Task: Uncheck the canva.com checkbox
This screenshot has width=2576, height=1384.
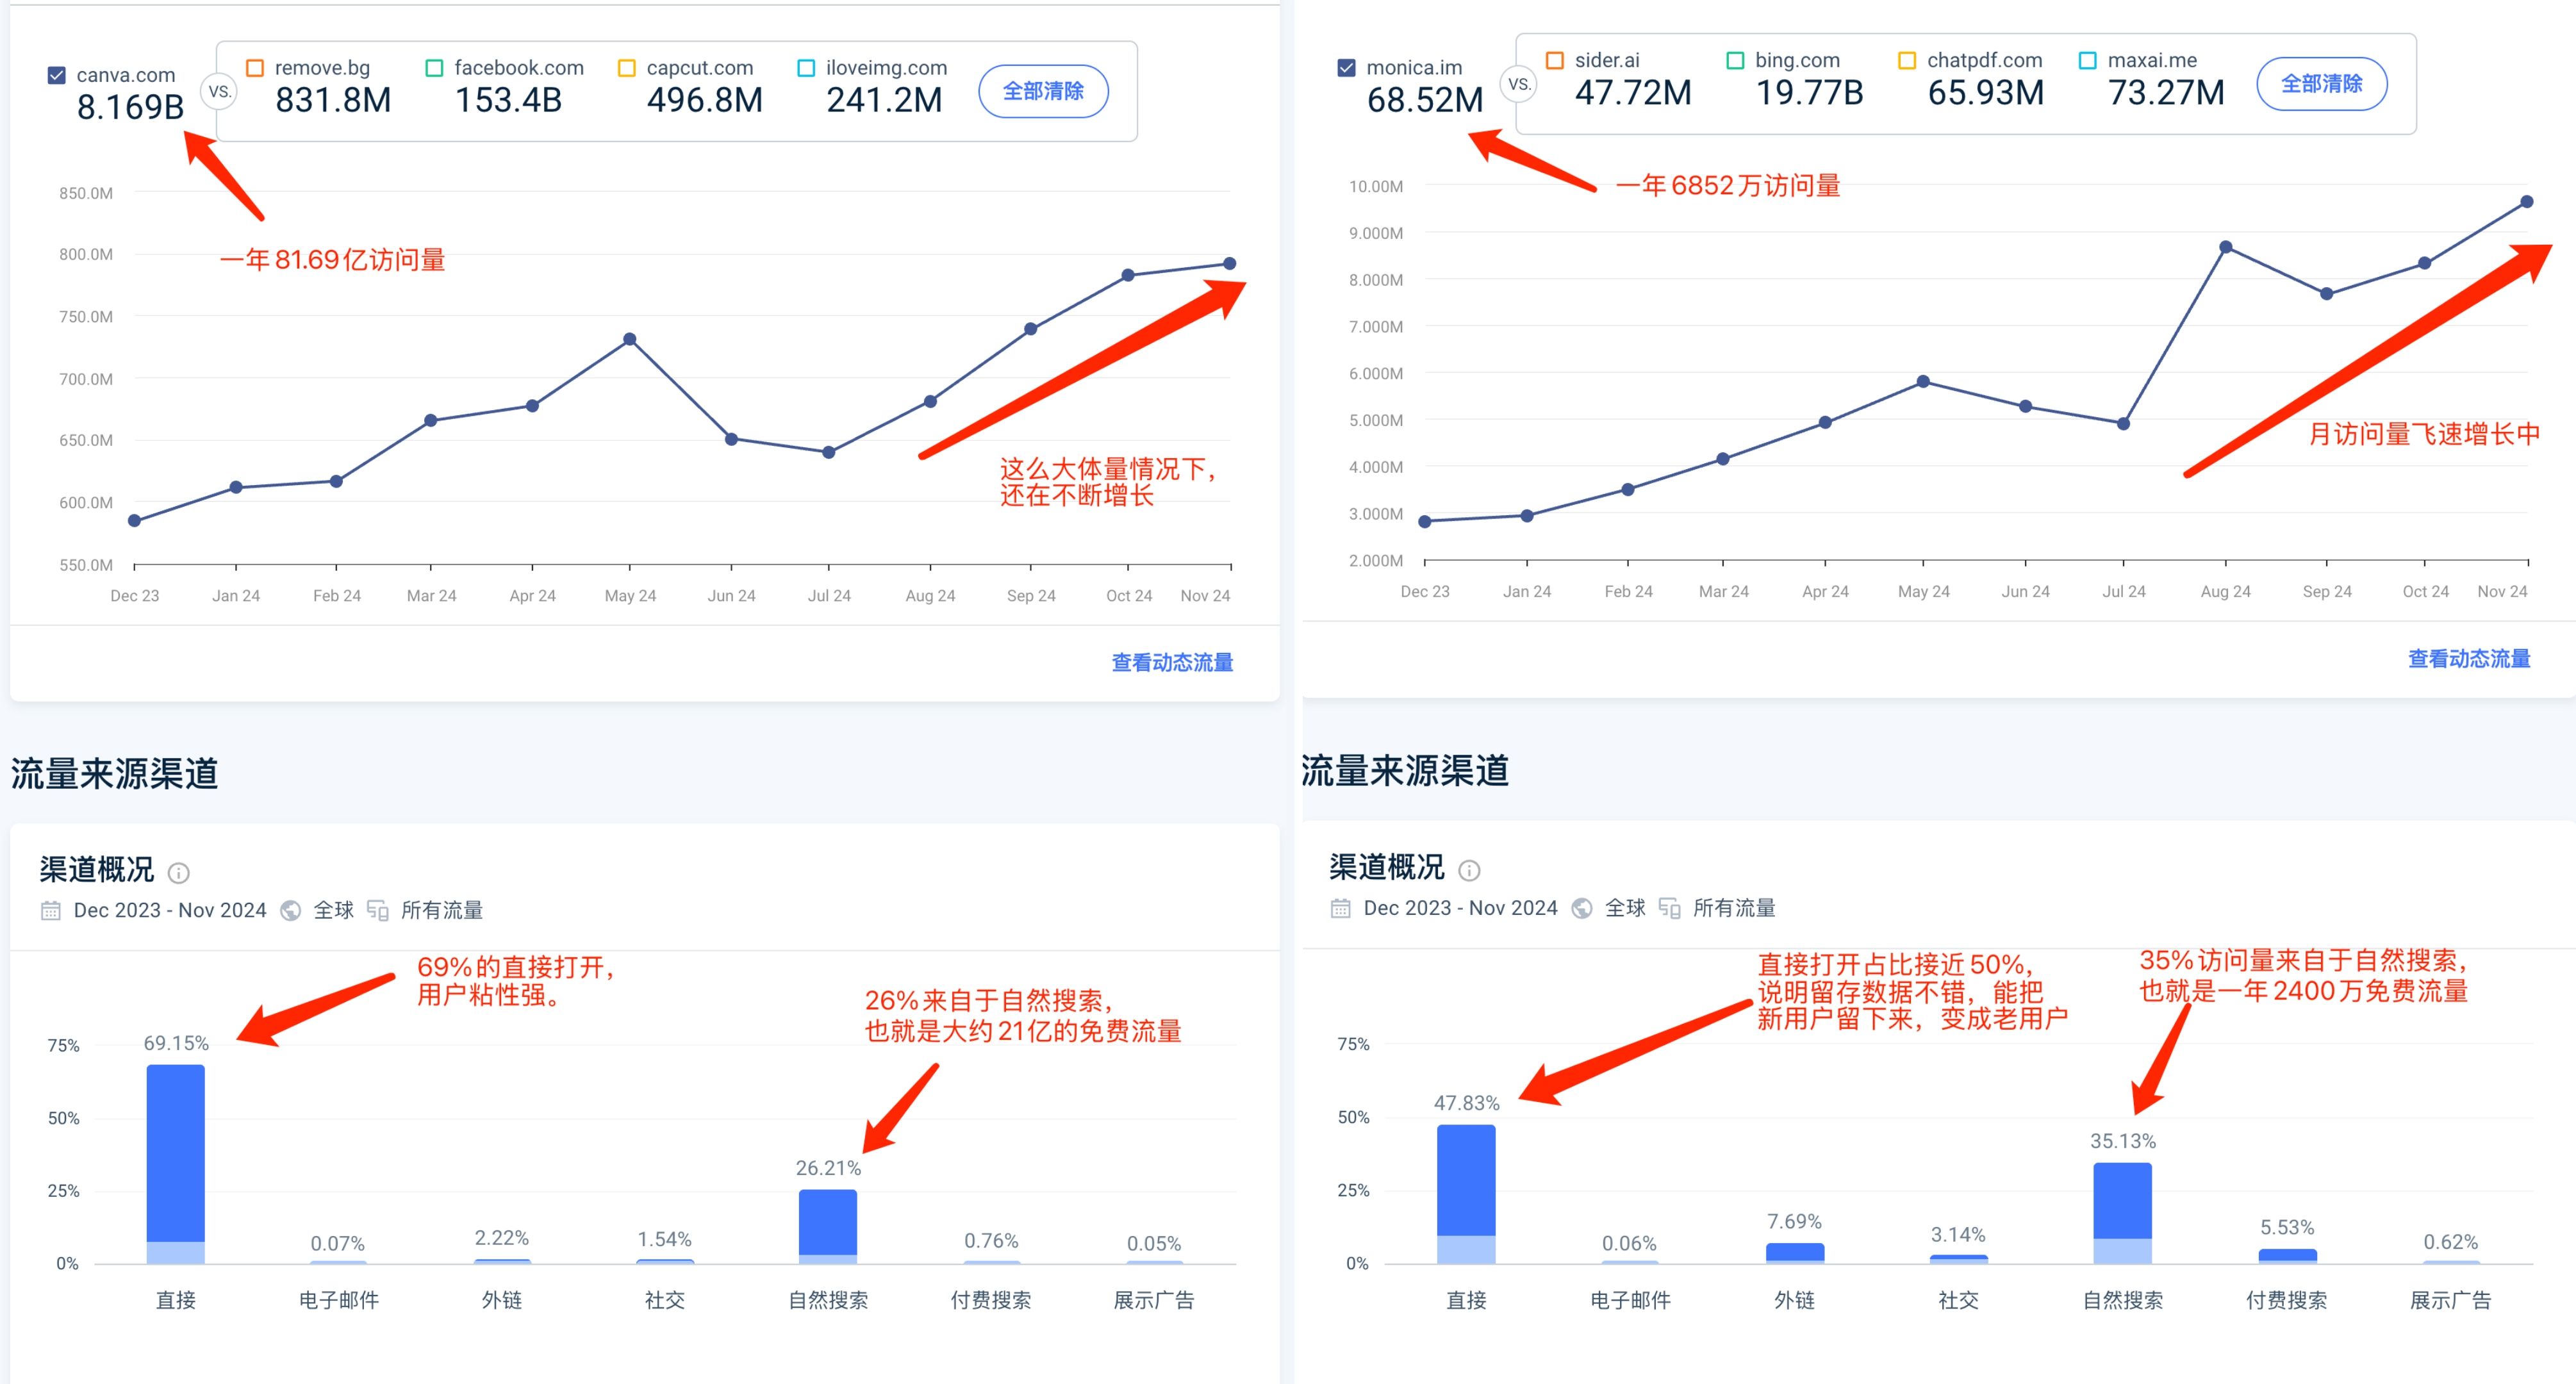Action: (x=57, y=75)
